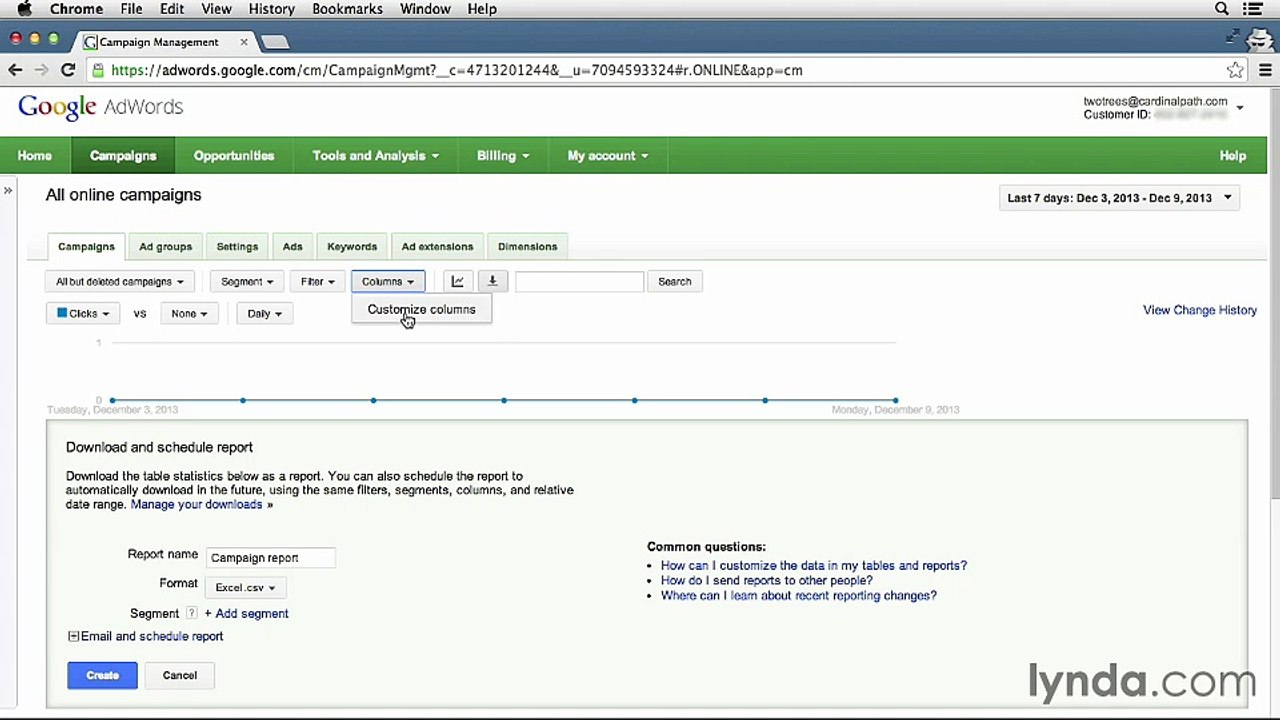Switch to Ad groups tab

[165, 247]
